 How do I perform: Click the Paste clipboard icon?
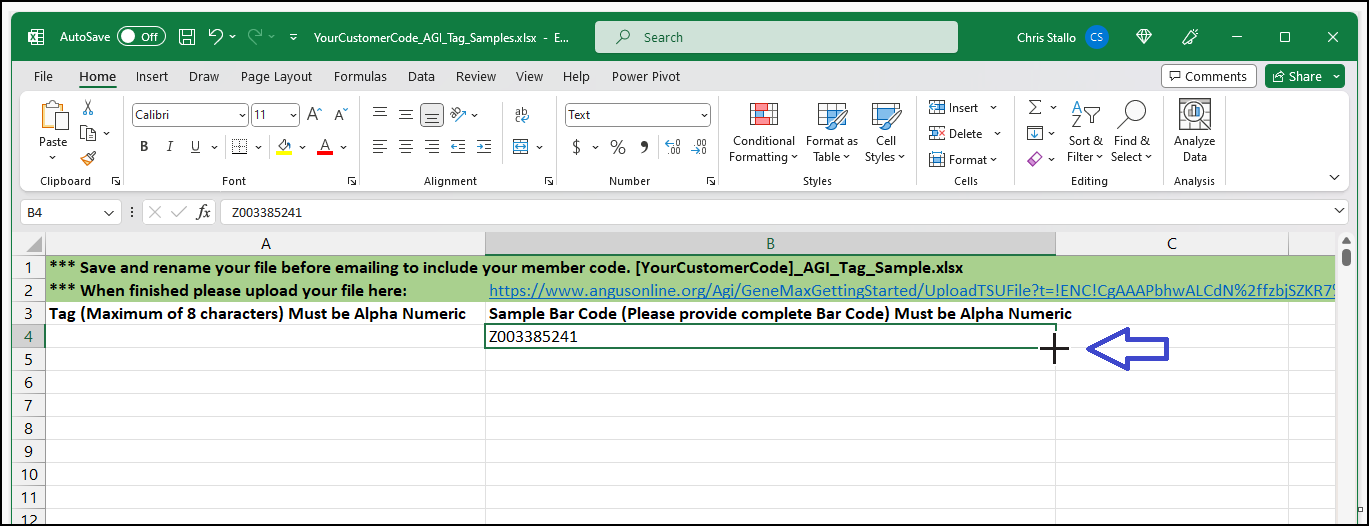[x=53, y=115]
